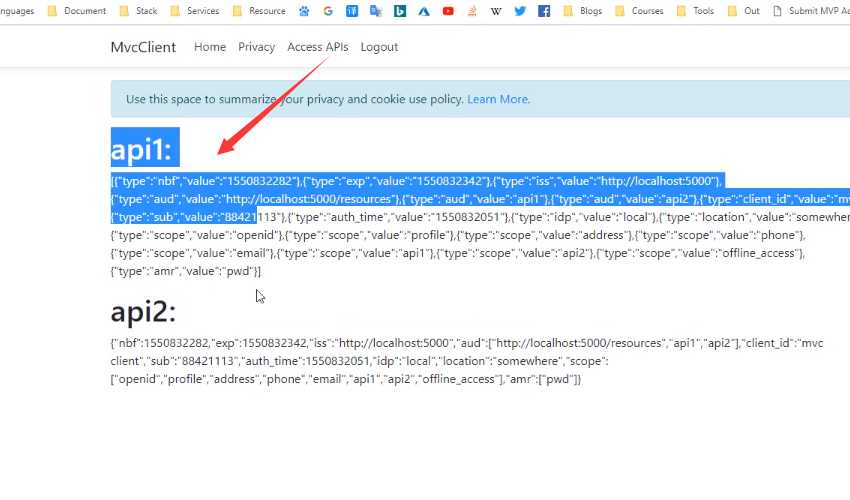The image size is (850, 500).
Task: Open the Twitter bookmark icon
Action: point(520,11)
